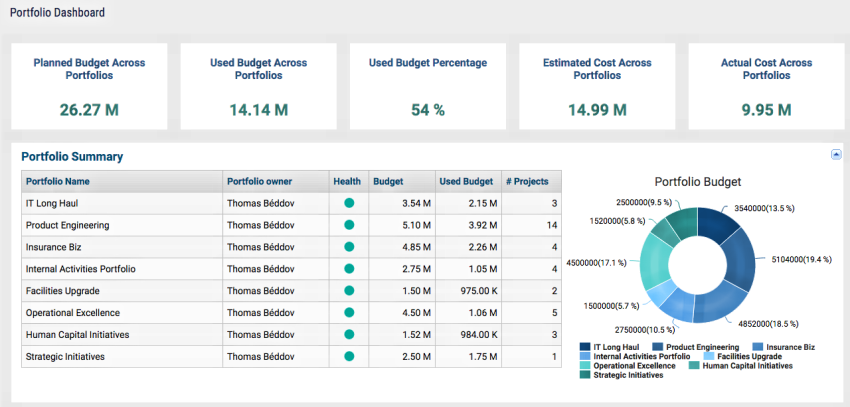Click the Facilities Upgrade health indicator
This screenshot has height=407, width=850.
349,291
